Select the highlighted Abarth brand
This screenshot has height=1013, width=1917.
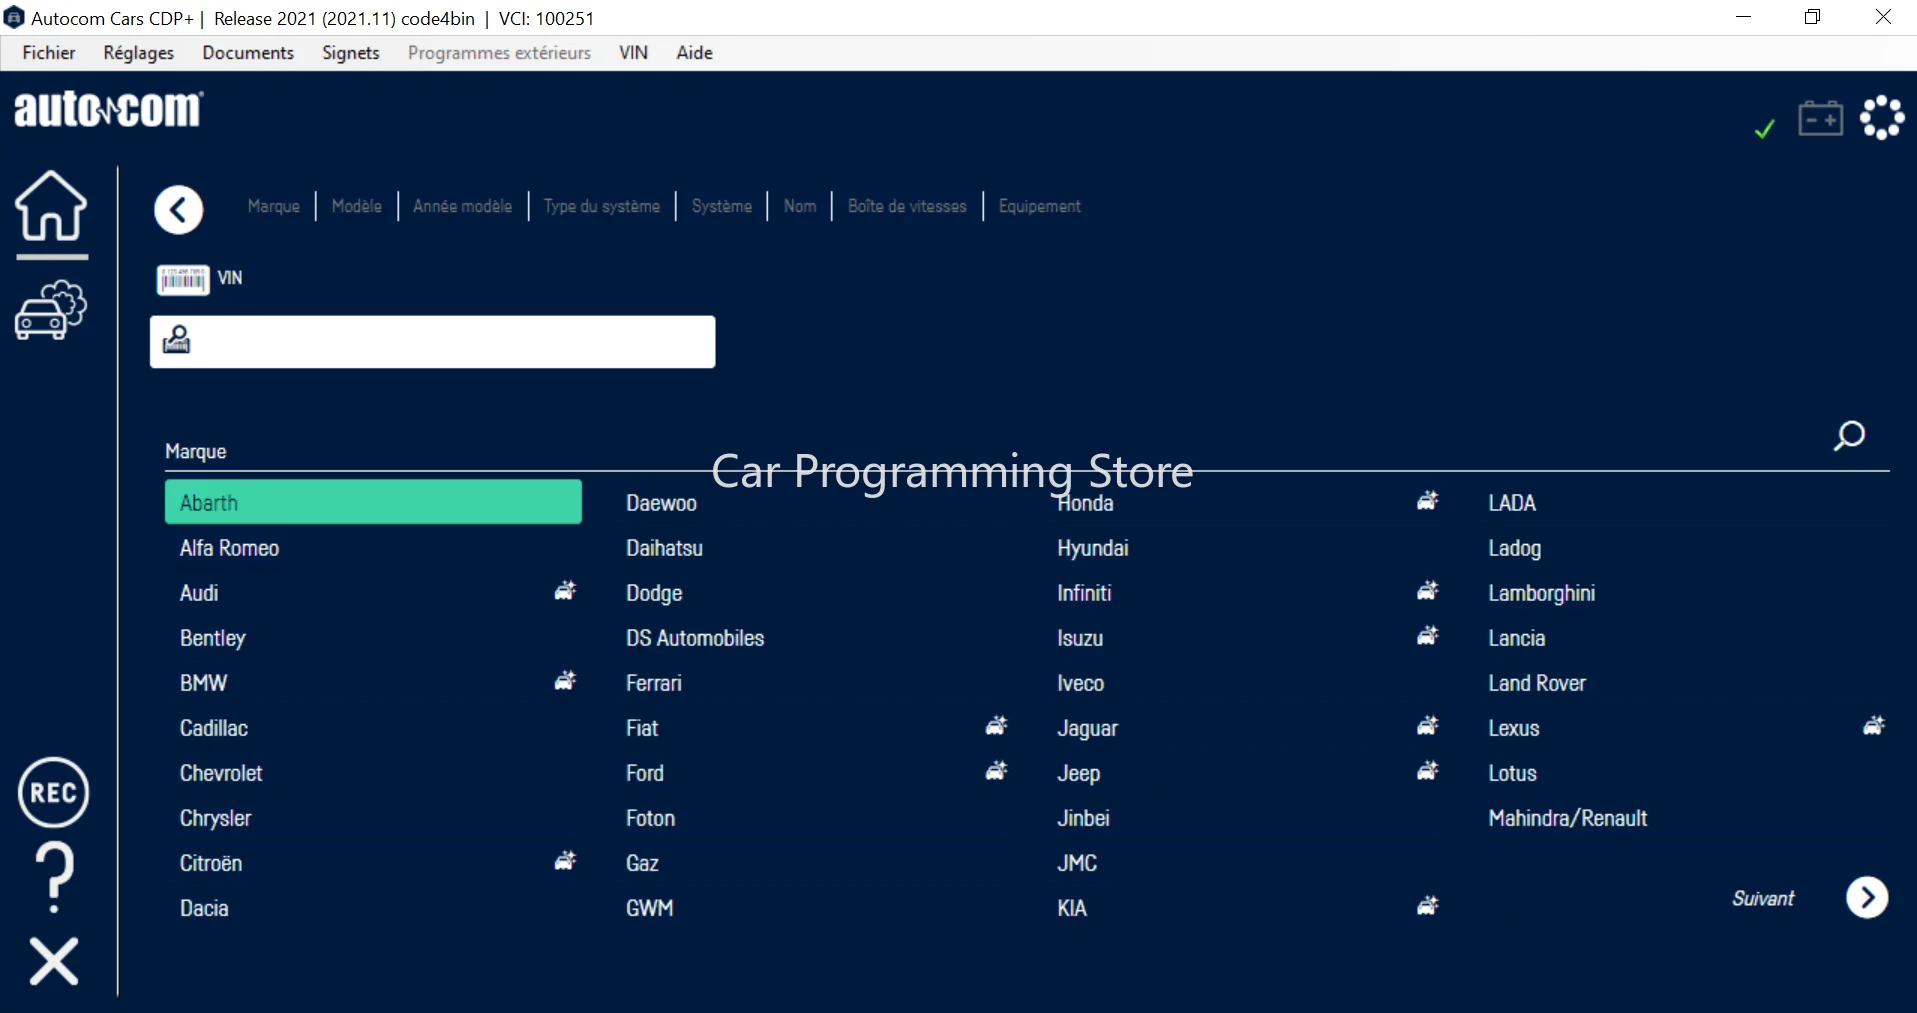pyautogui.click(x=373, y=502)
